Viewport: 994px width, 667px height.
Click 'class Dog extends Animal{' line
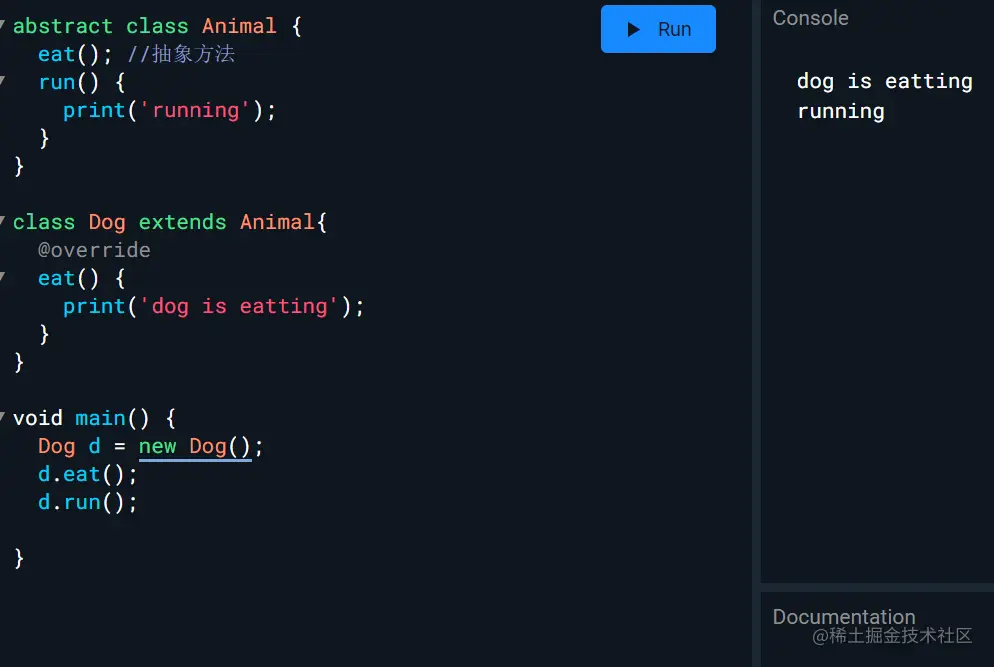pos(170,222)
